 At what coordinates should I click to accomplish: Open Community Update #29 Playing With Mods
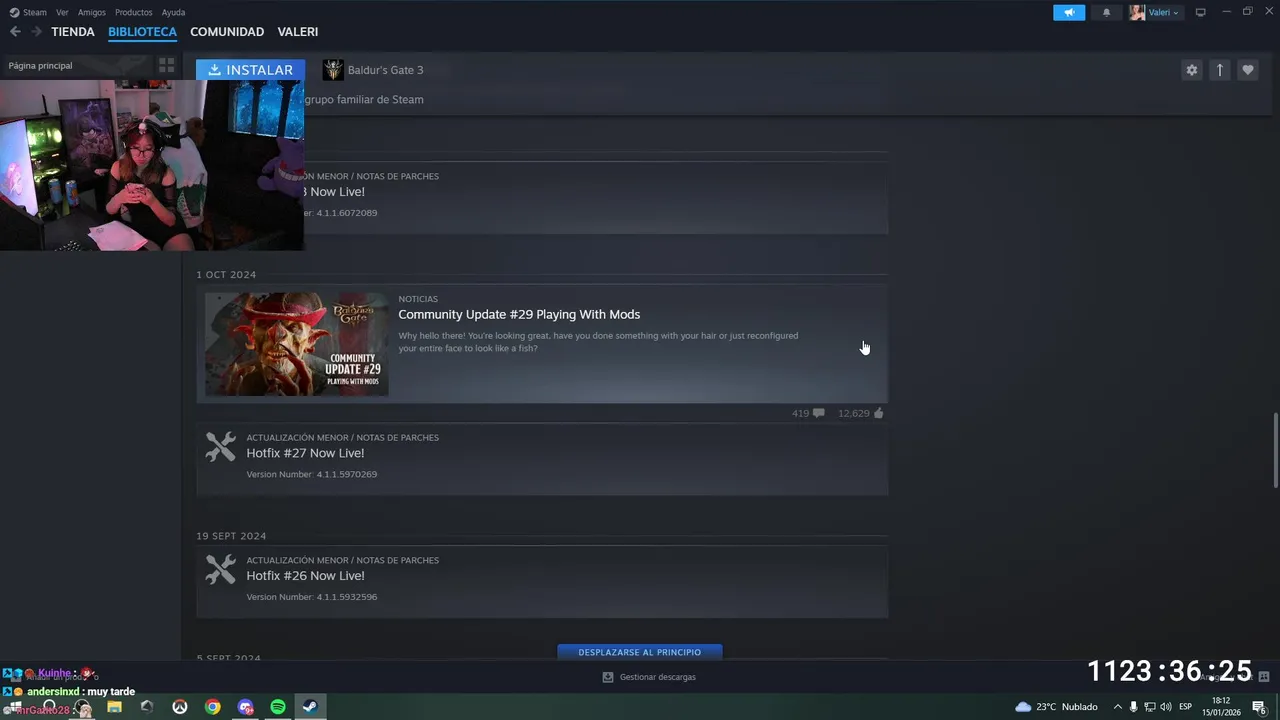point(519,314)
